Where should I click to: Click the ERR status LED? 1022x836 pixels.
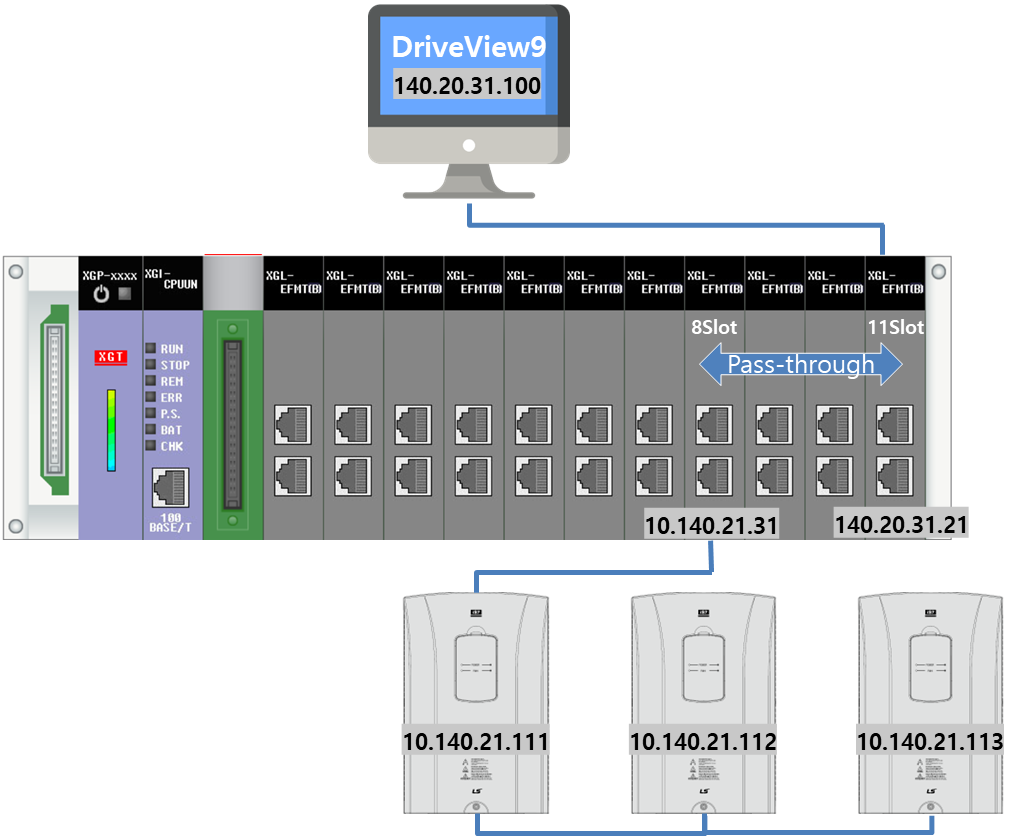pyautogui.click(x=150, y=396)
